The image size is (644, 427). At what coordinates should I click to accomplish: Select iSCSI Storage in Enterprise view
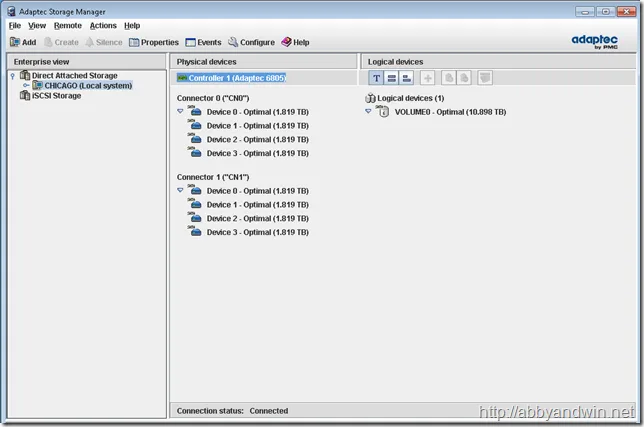pyautogui.click(x=56, y=96)
